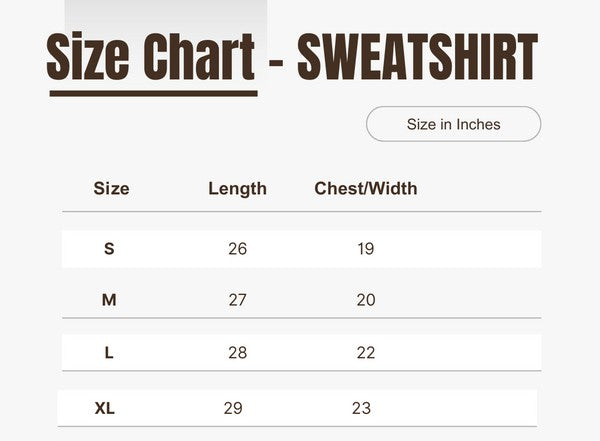Click the chest width value 23

click(361, 408)
